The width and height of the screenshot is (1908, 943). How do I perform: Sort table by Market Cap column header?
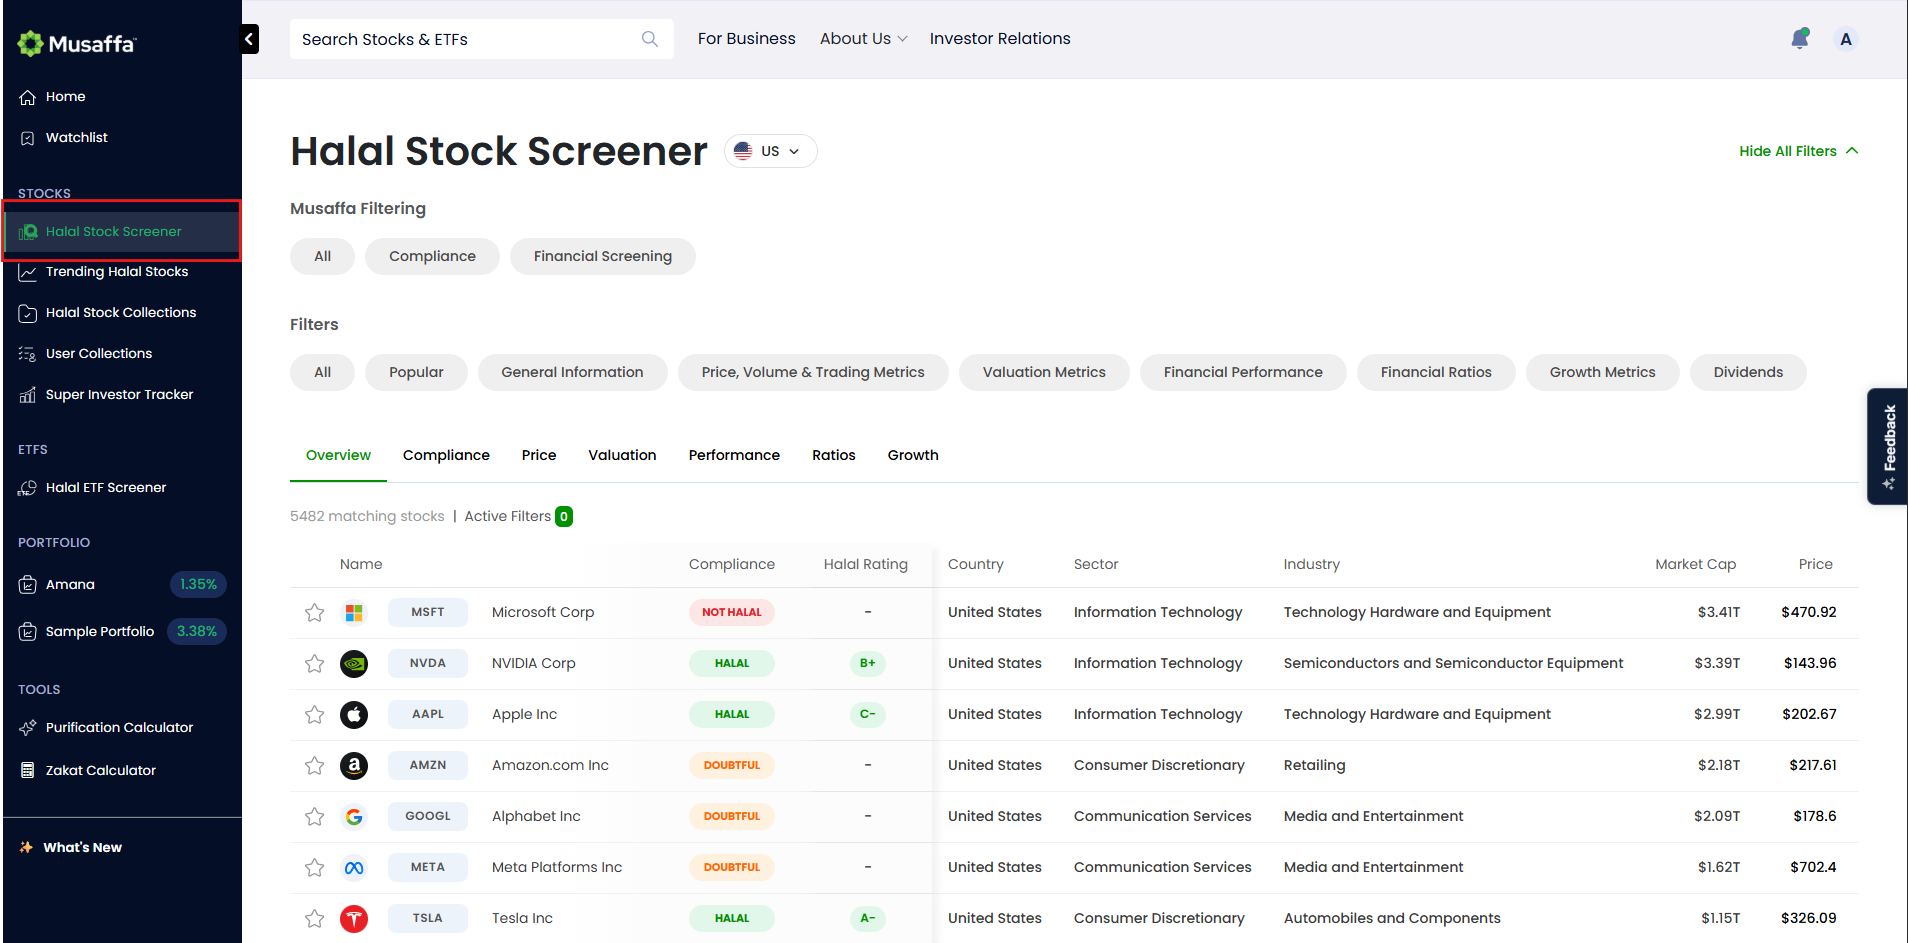1695,565
